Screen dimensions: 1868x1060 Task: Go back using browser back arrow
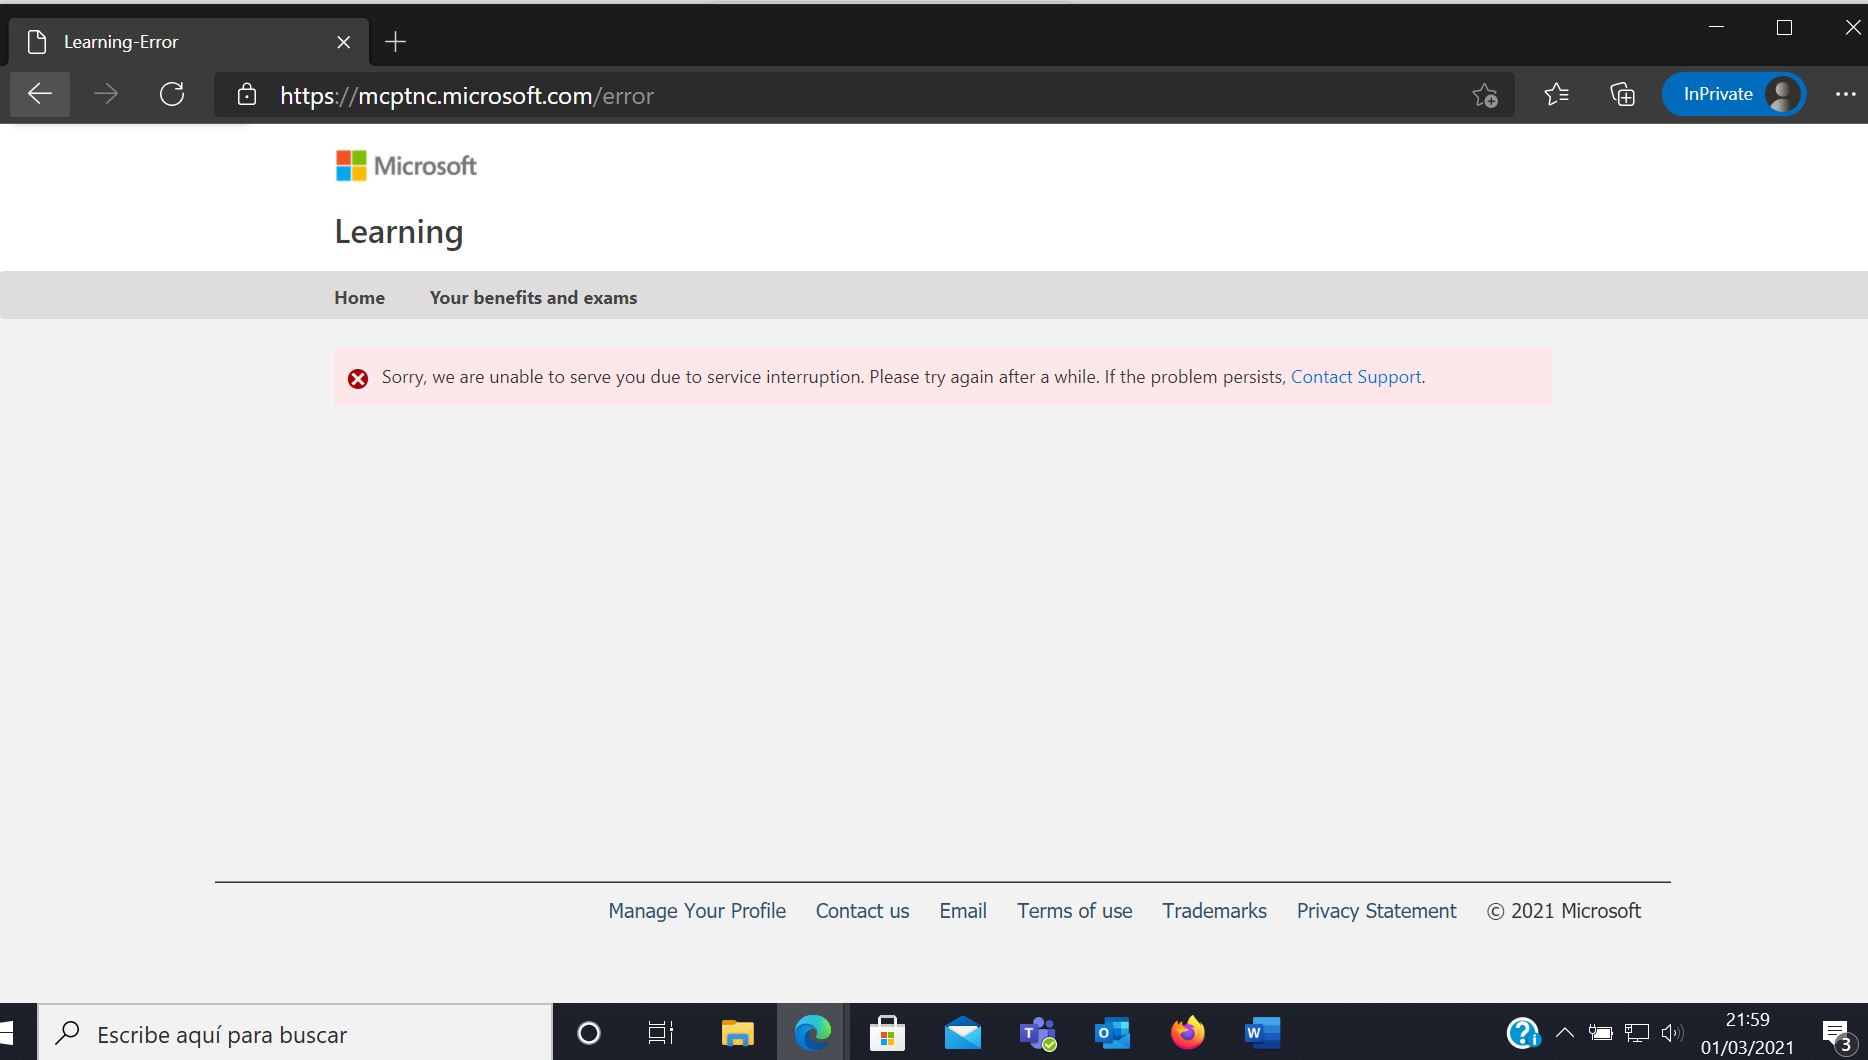pyautogui.click(x=40, y=94)
